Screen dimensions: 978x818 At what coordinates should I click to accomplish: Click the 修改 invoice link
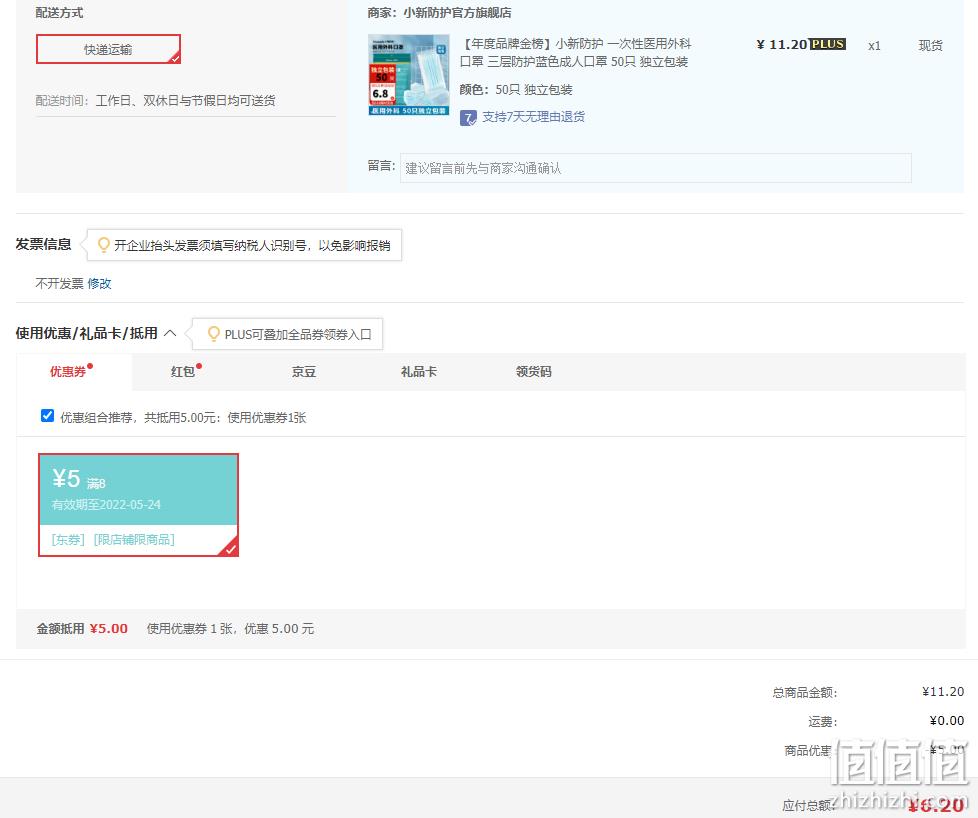click(x=99, y=283)
